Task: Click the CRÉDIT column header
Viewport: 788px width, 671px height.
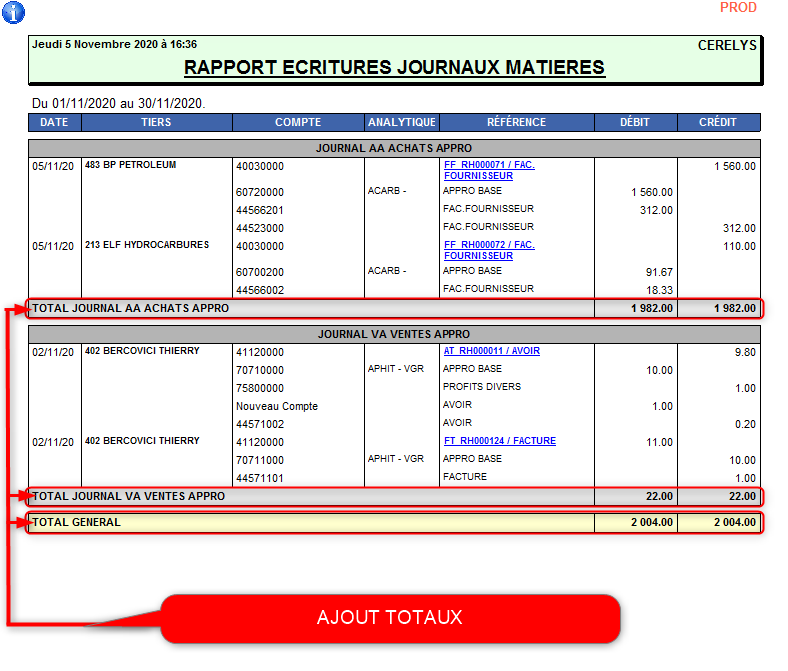Action: 718,122
